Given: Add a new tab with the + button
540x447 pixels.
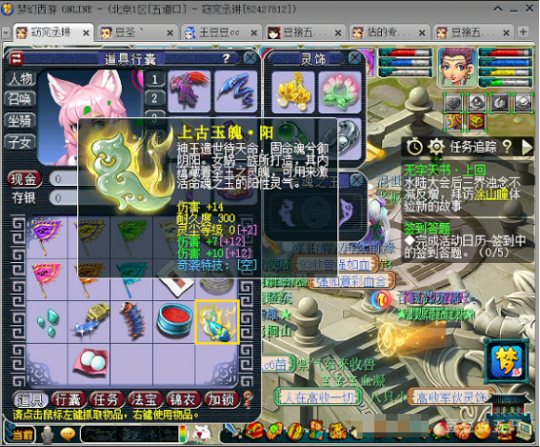Looking at the screenshot, I should [523, 32].
